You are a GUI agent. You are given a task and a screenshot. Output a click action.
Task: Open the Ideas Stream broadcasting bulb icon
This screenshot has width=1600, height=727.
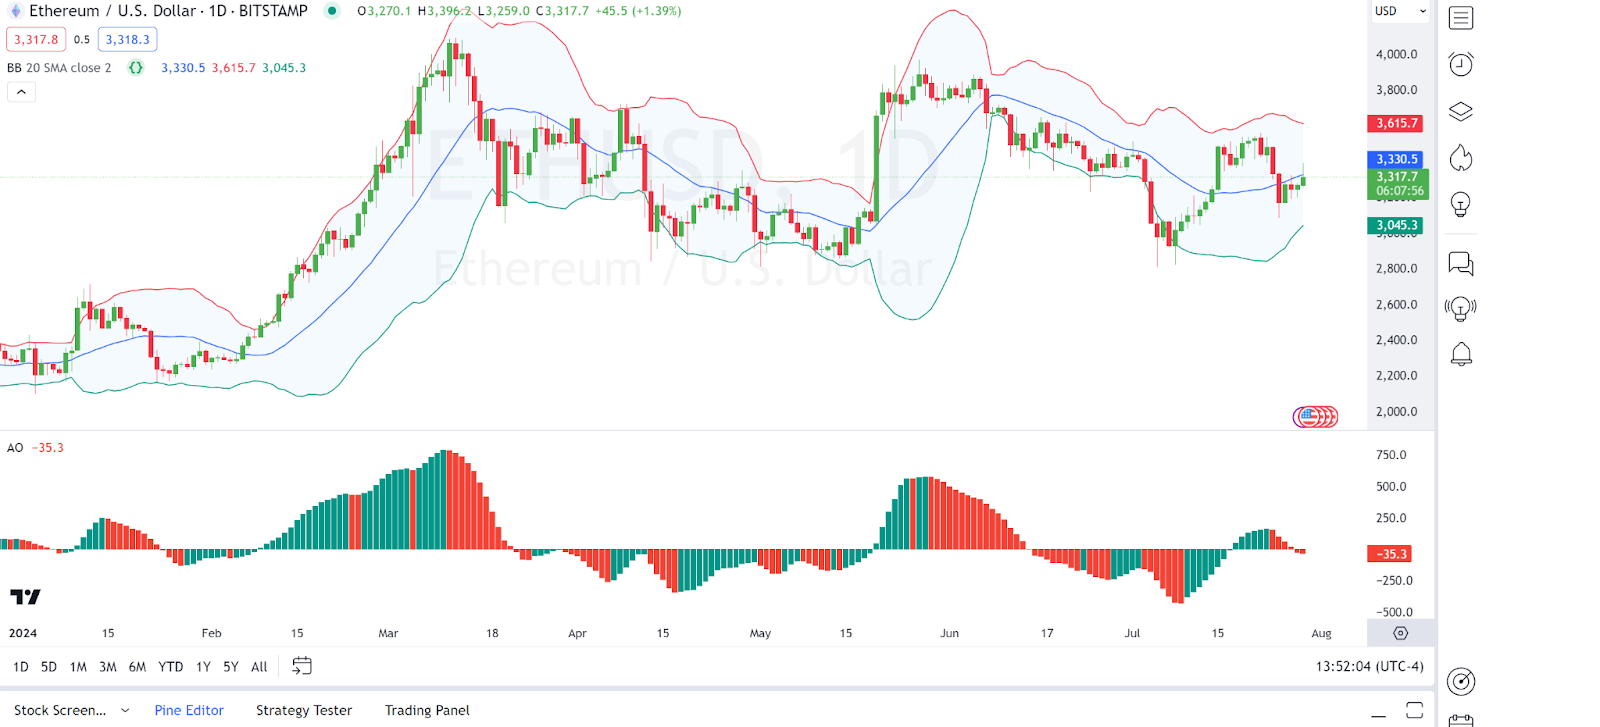[1461, 308]
